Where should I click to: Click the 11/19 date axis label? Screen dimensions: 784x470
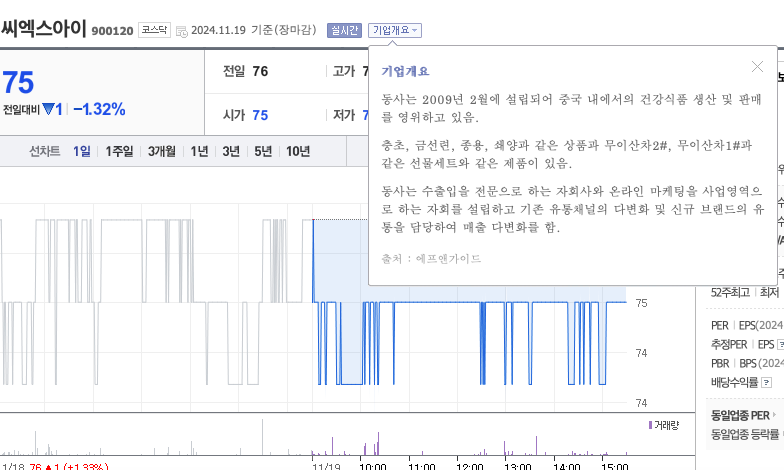click(x=326, y=466)
